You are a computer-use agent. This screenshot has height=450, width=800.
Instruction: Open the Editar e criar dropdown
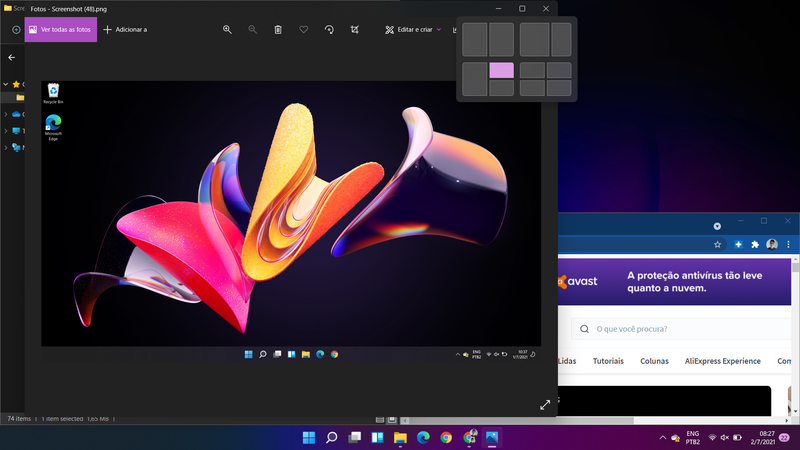point(413,30)
